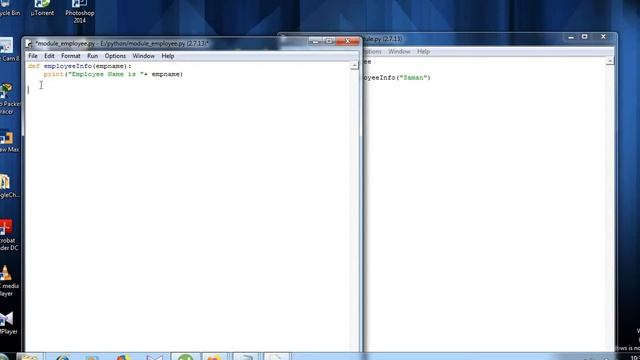
Task: Open the Photoshop 2014 desktop shortcut
Action: pyautogui.click(x=80, y=11)
